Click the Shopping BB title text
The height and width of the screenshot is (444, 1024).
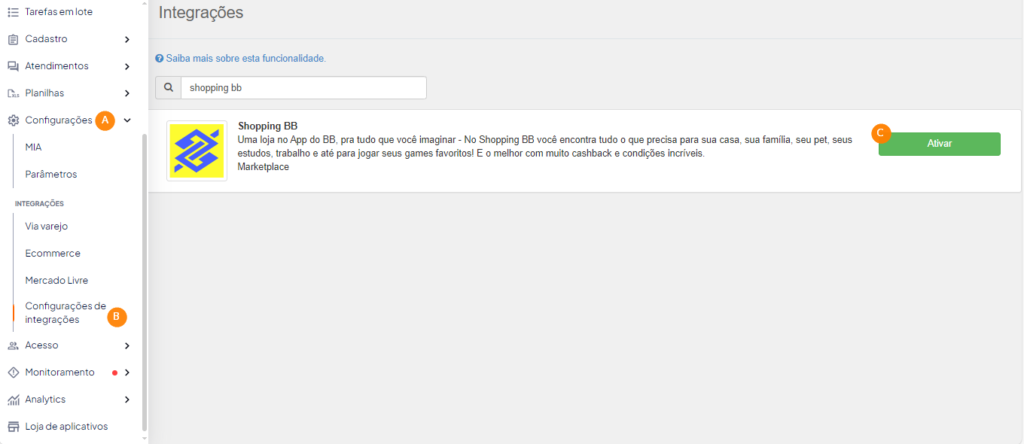(268, 126)
